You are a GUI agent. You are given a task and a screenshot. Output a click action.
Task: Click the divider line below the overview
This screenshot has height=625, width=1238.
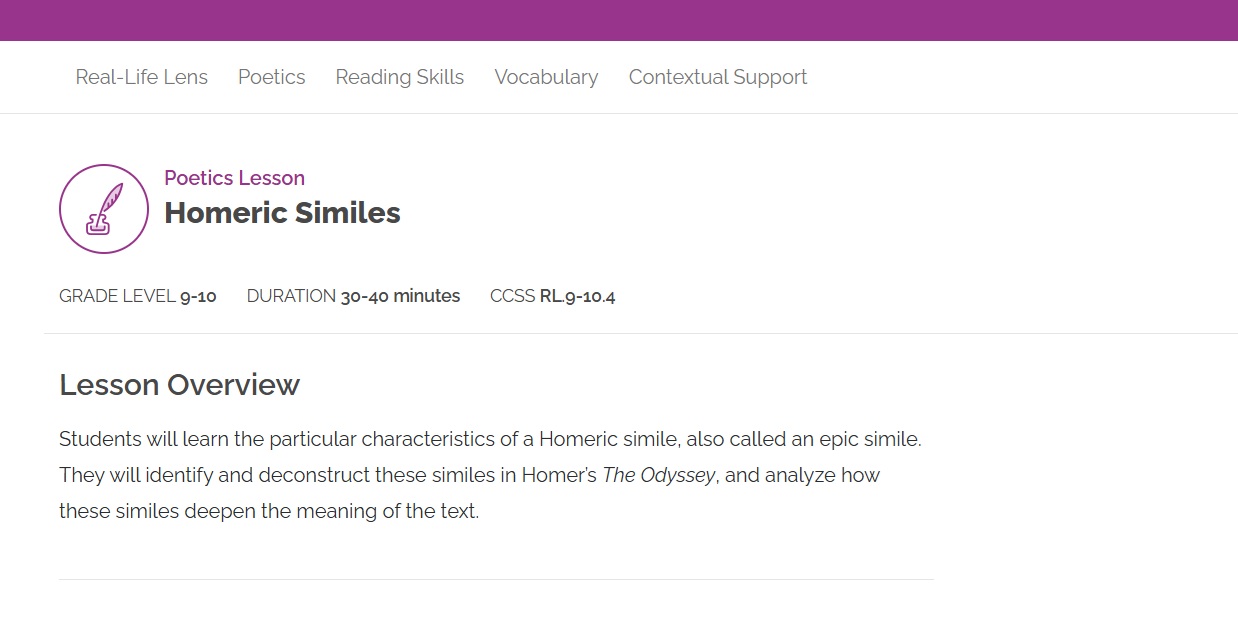click(496, 579)
